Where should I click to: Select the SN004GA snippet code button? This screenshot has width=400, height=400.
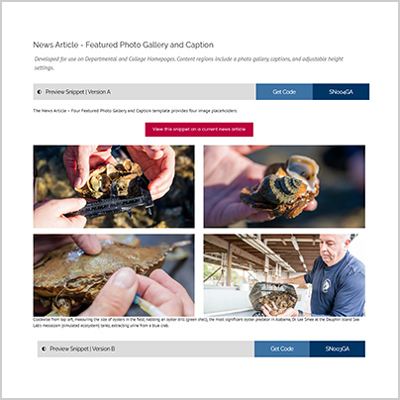[x=341, y=92]
